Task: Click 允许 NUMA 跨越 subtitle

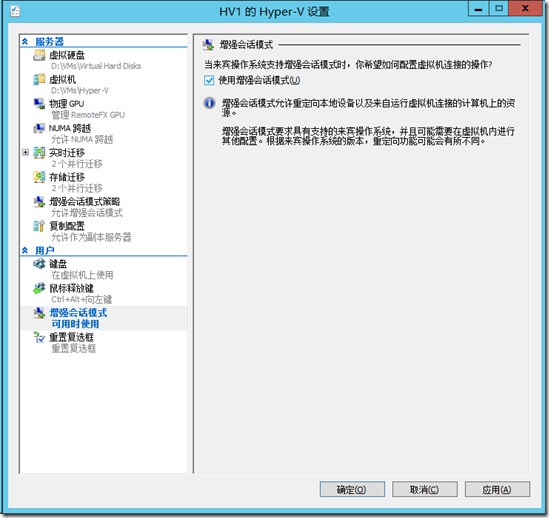Action: click(82, 139)
